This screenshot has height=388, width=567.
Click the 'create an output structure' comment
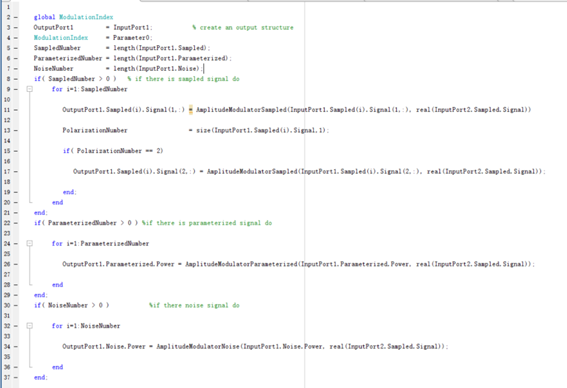(246, 27)
